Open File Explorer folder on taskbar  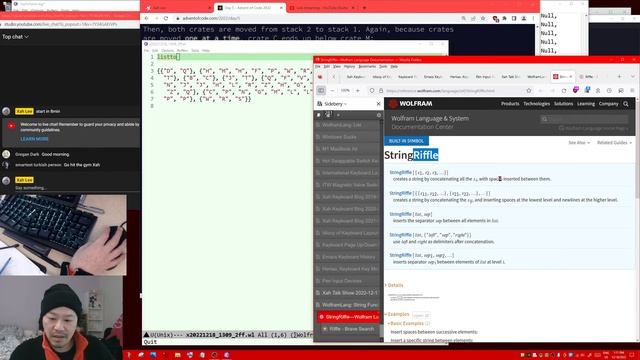coord(178,355)
